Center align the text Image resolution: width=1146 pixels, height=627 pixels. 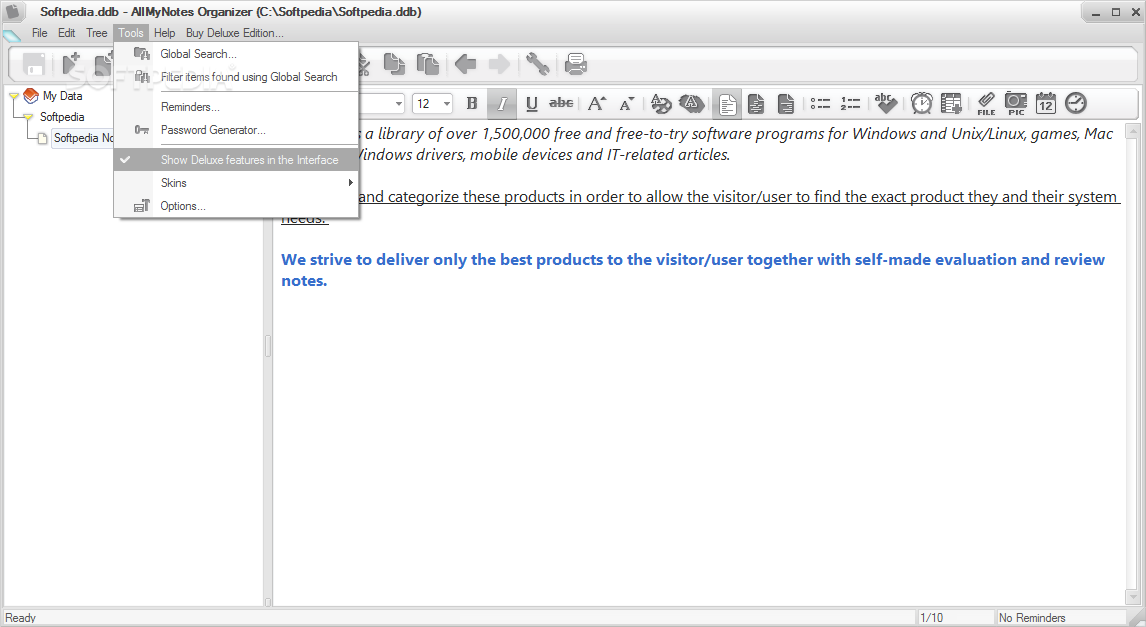click(x=756, y=104)
